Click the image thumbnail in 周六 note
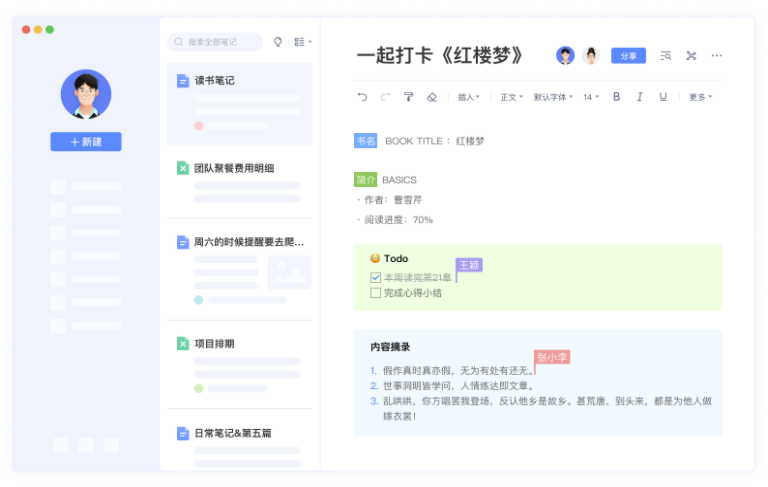Image resolution: width=768 pixels, height=487 pixels. click(x=289, y=272)
